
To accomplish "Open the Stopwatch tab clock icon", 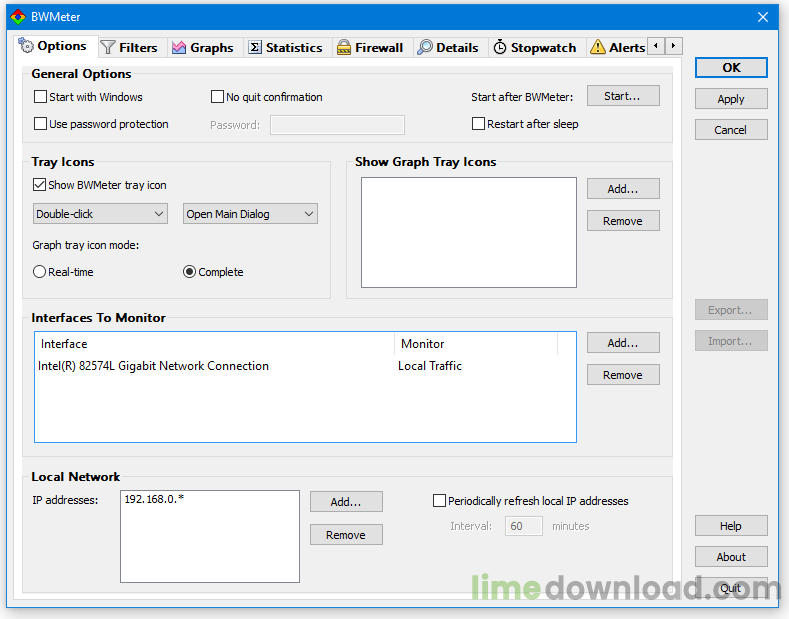I will [x=500, y=47].
